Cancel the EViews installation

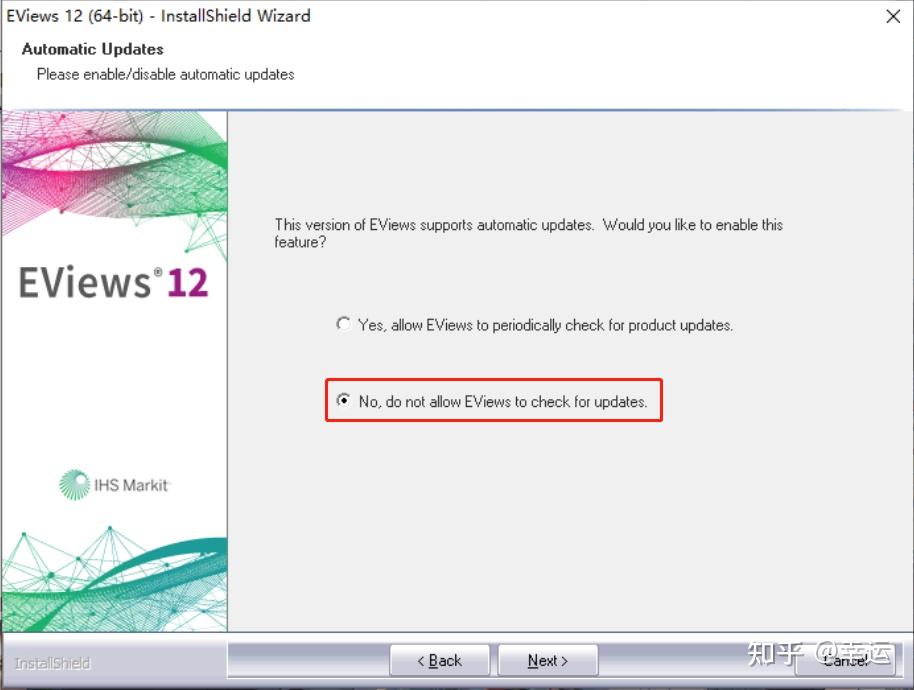[845, 660]
